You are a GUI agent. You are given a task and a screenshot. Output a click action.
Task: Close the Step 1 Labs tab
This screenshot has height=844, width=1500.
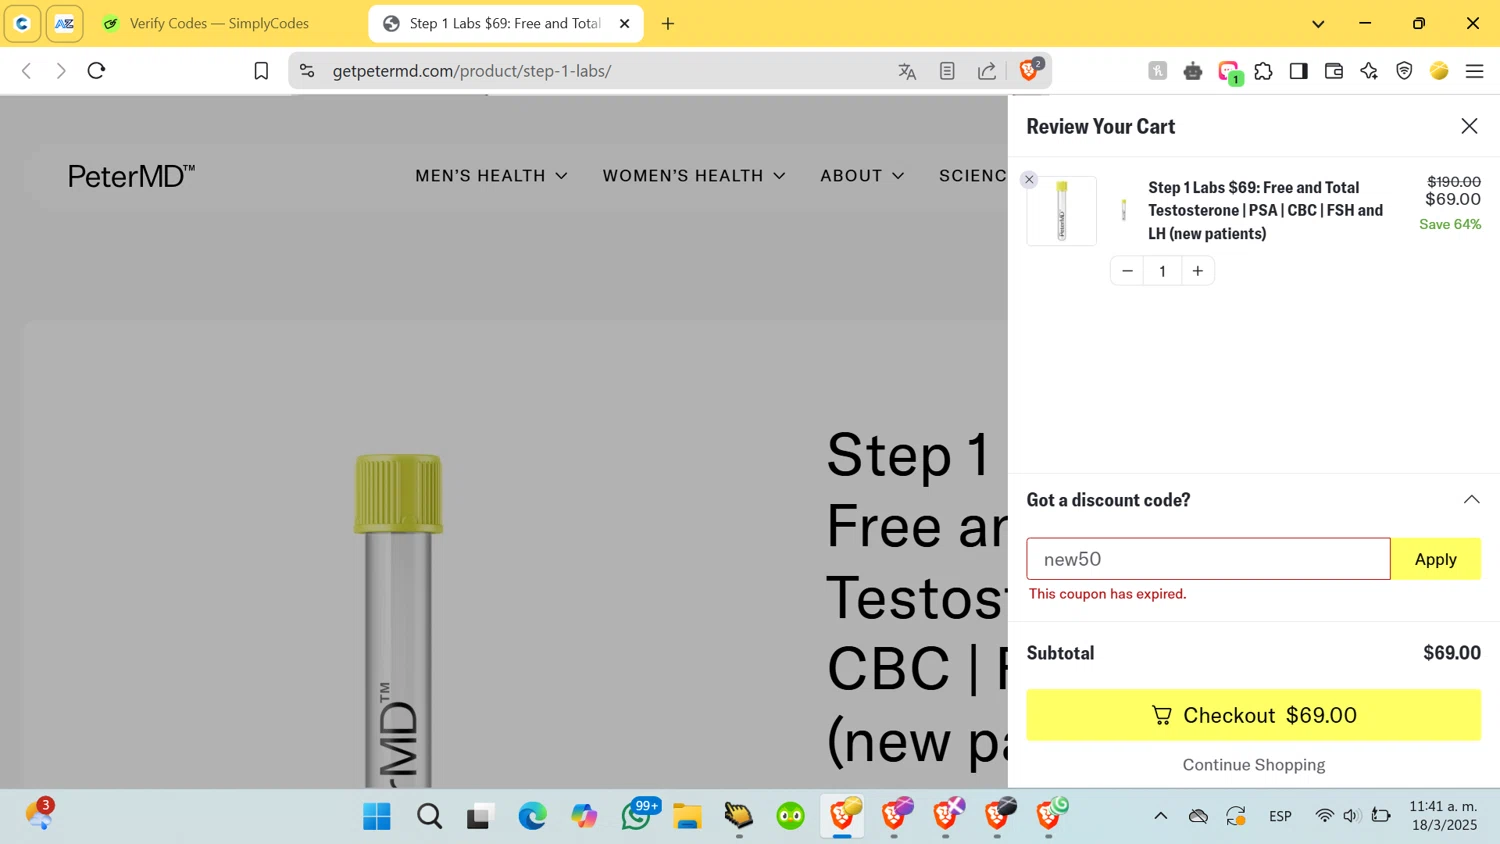click(624, 23)
